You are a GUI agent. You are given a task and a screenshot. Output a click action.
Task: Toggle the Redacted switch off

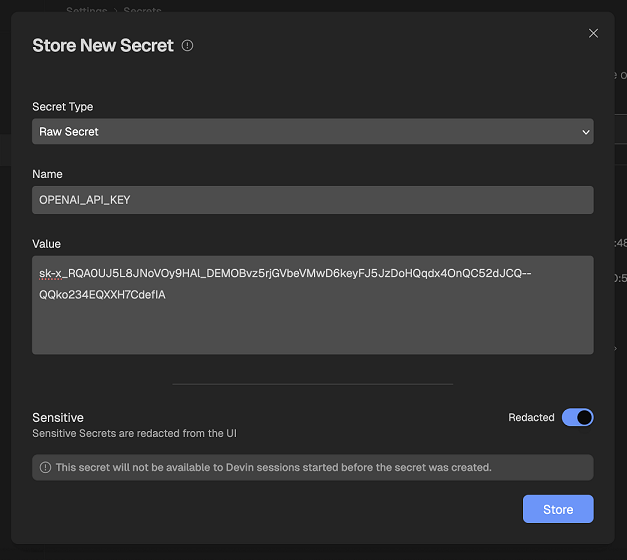click(x=577, y=417)
